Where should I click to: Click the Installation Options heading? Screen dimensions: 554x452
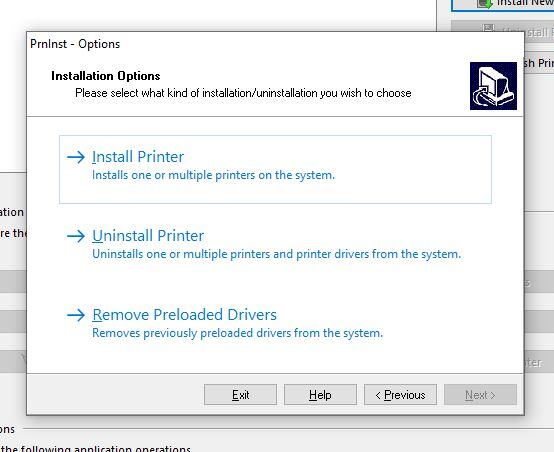tap(106, 76)
